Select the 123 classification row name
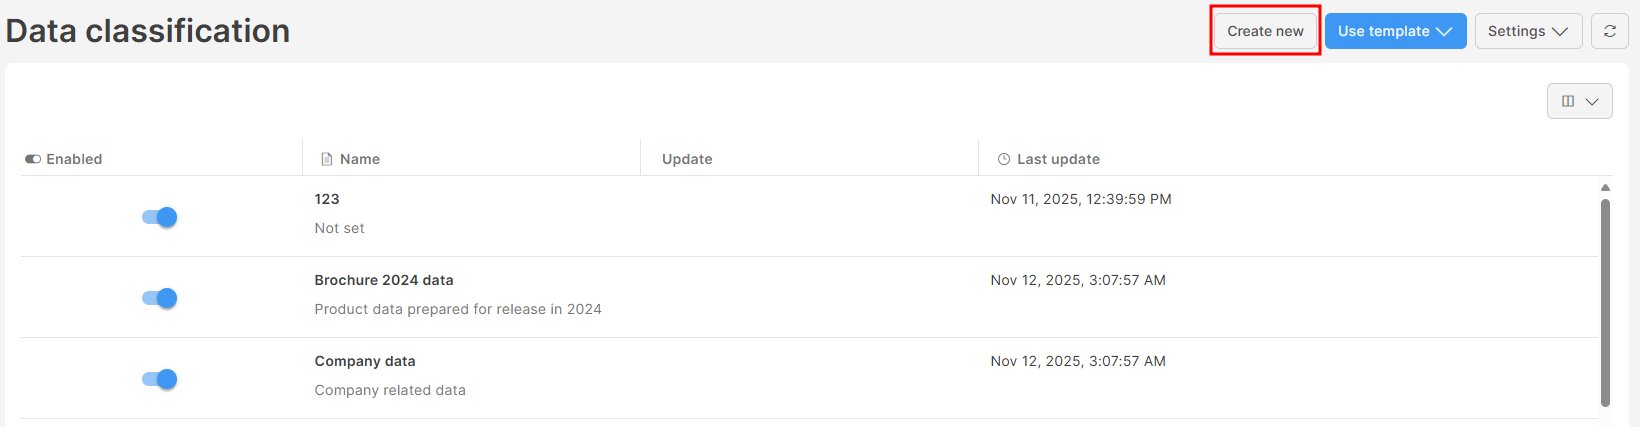This screenshot has height=427, width=1640. (x=327, y=199)
